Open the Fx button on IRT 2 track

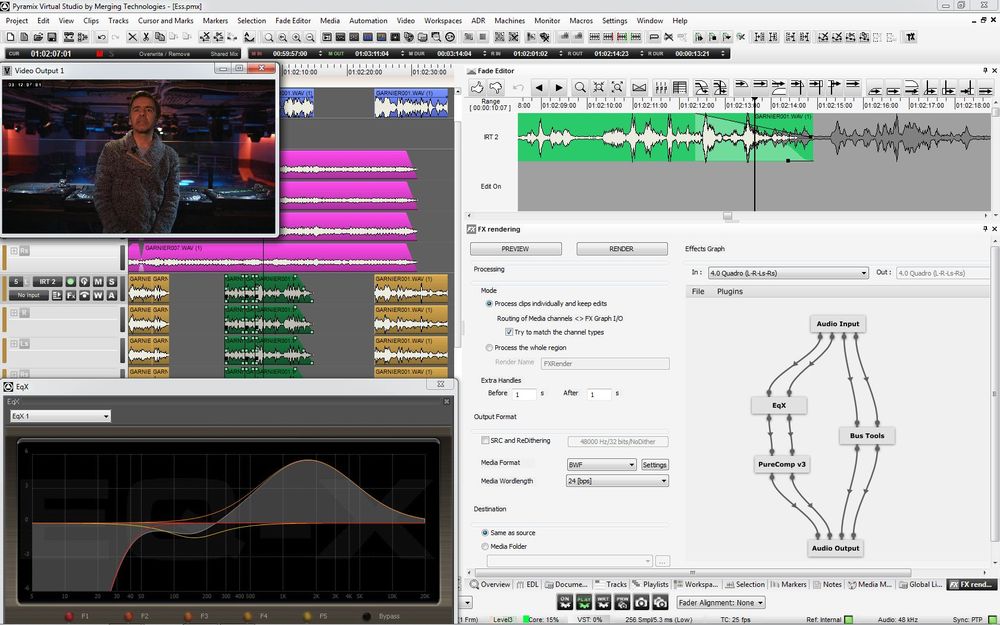70,295
